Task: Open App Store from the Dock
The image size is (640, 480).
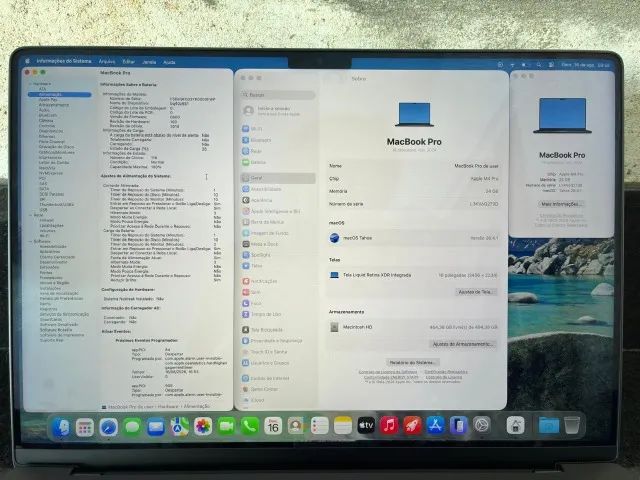Action: 436,425
